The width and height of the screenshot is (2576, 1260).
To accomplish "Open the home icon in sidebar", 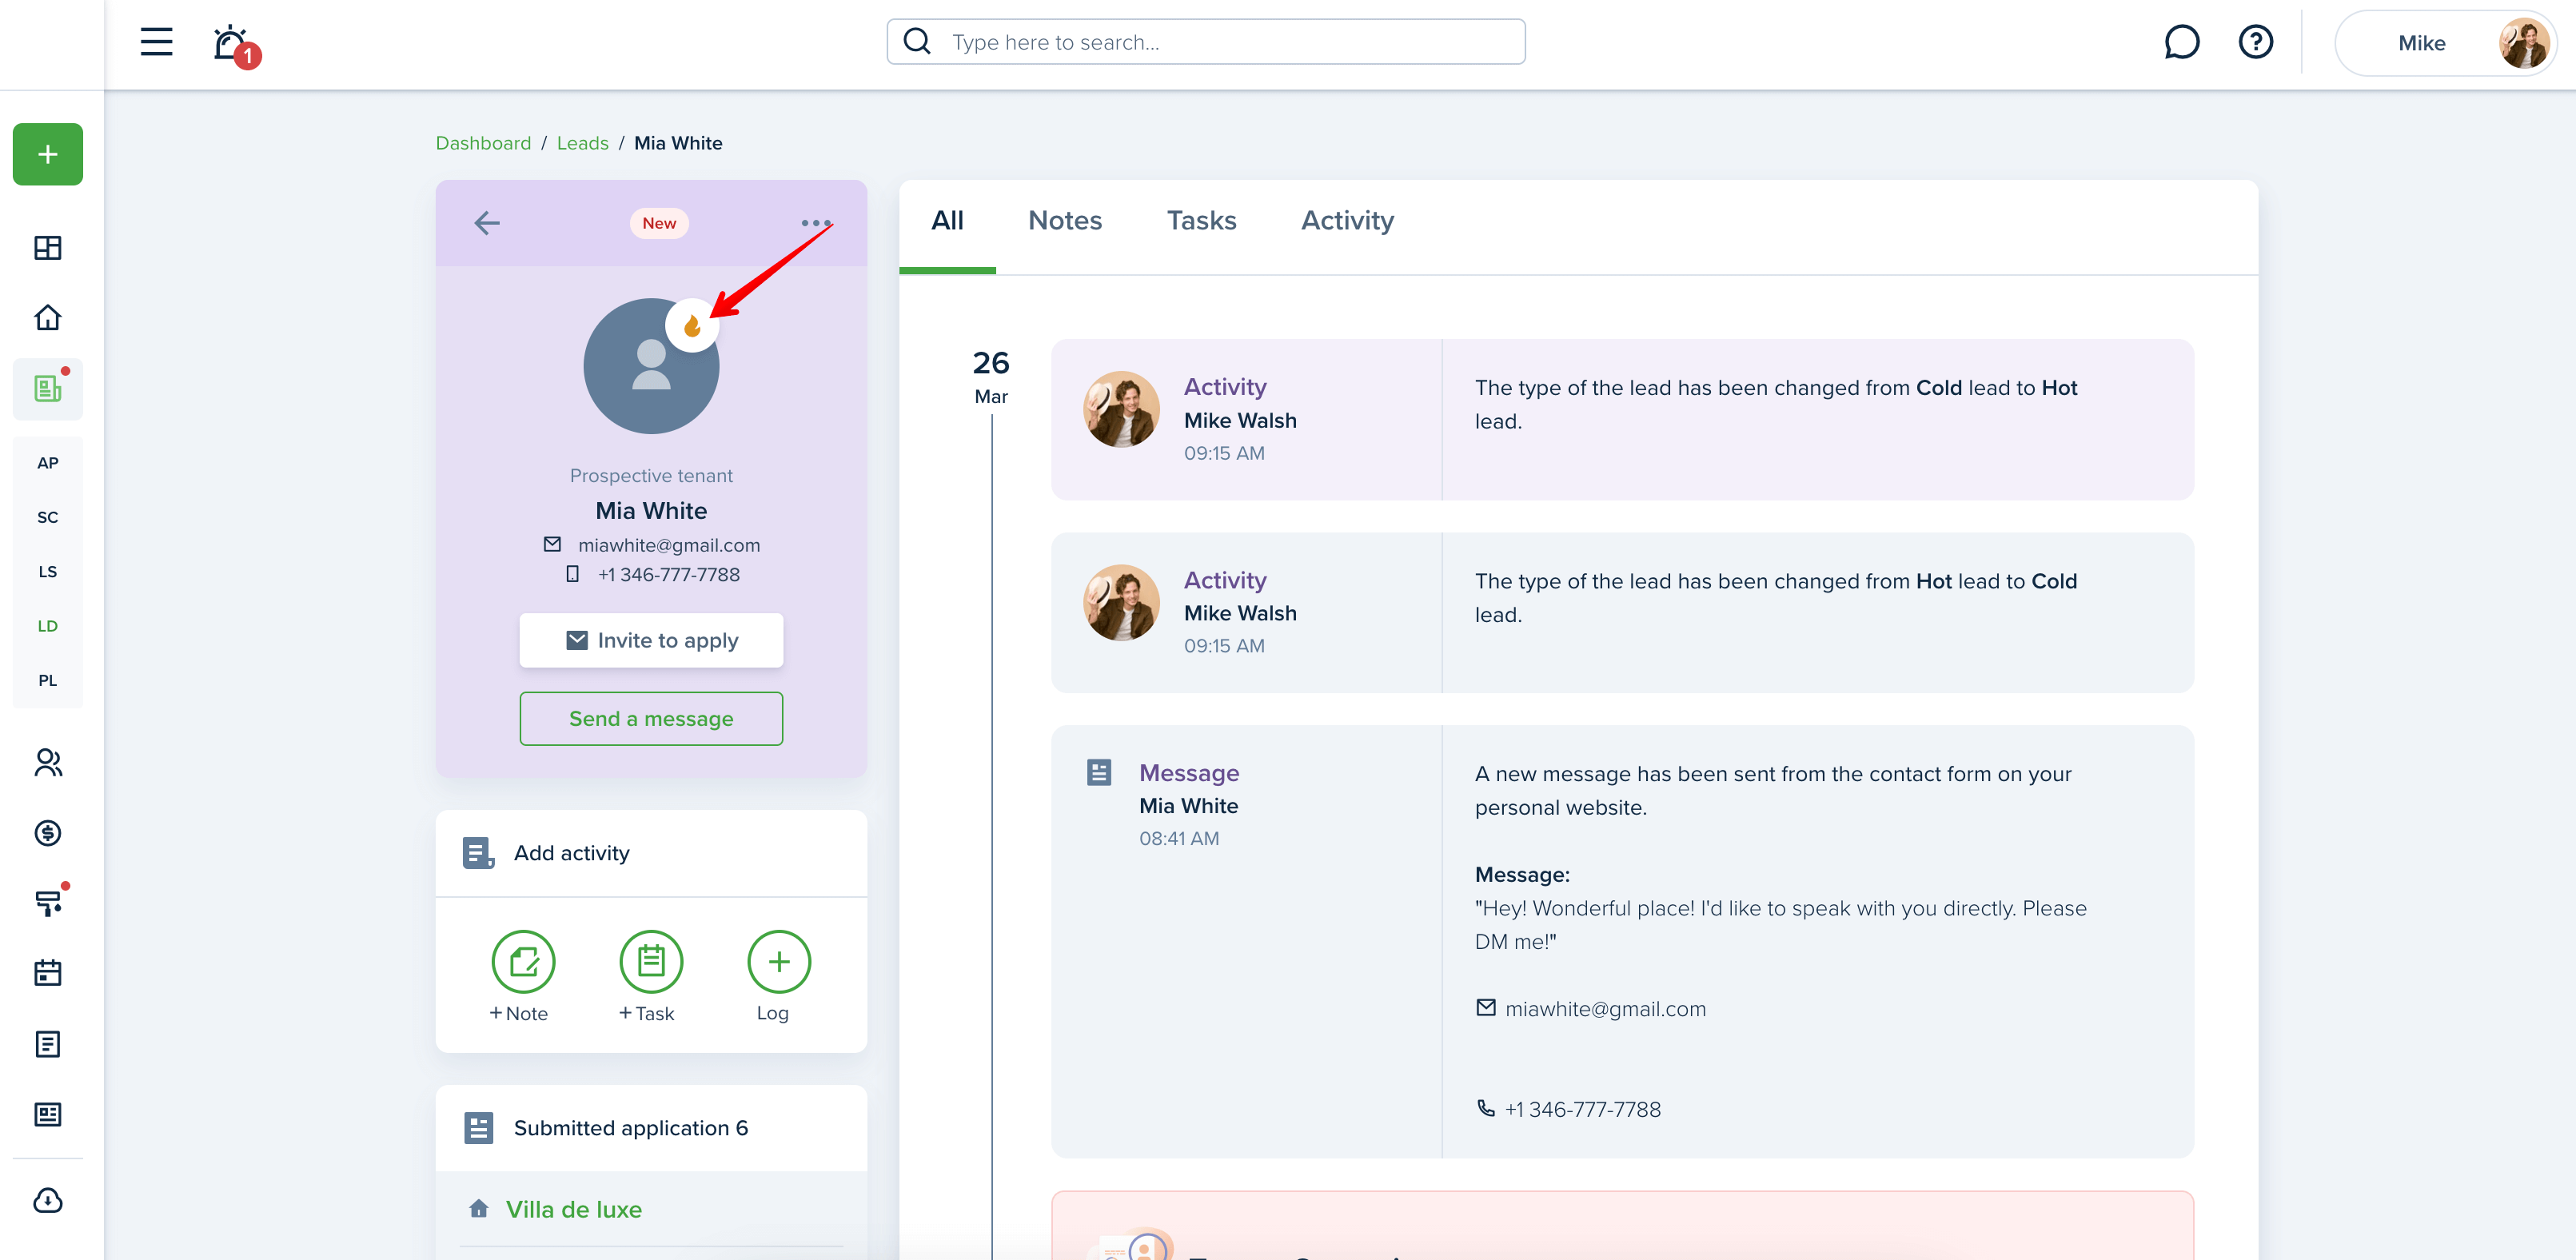I will tap(47, 318).
